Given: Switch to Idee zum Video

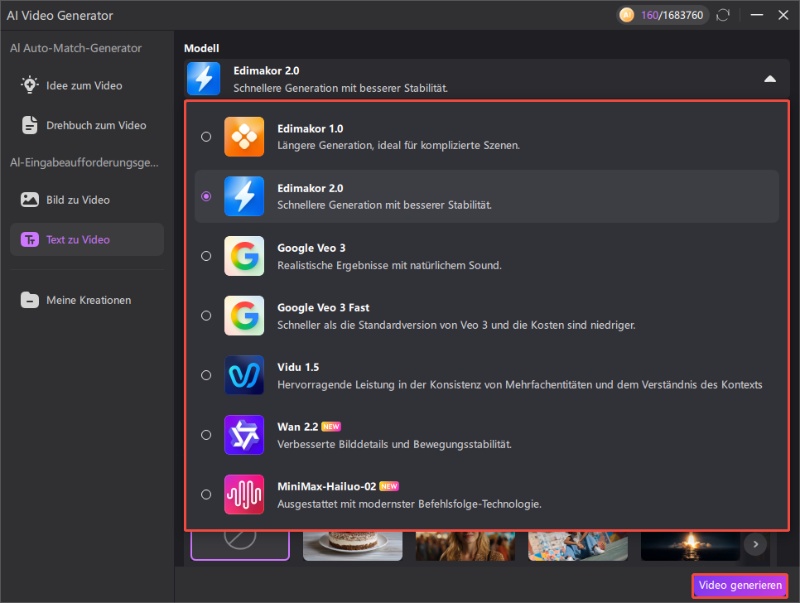Looking at the screenshot, I should [x=84, y=86].
